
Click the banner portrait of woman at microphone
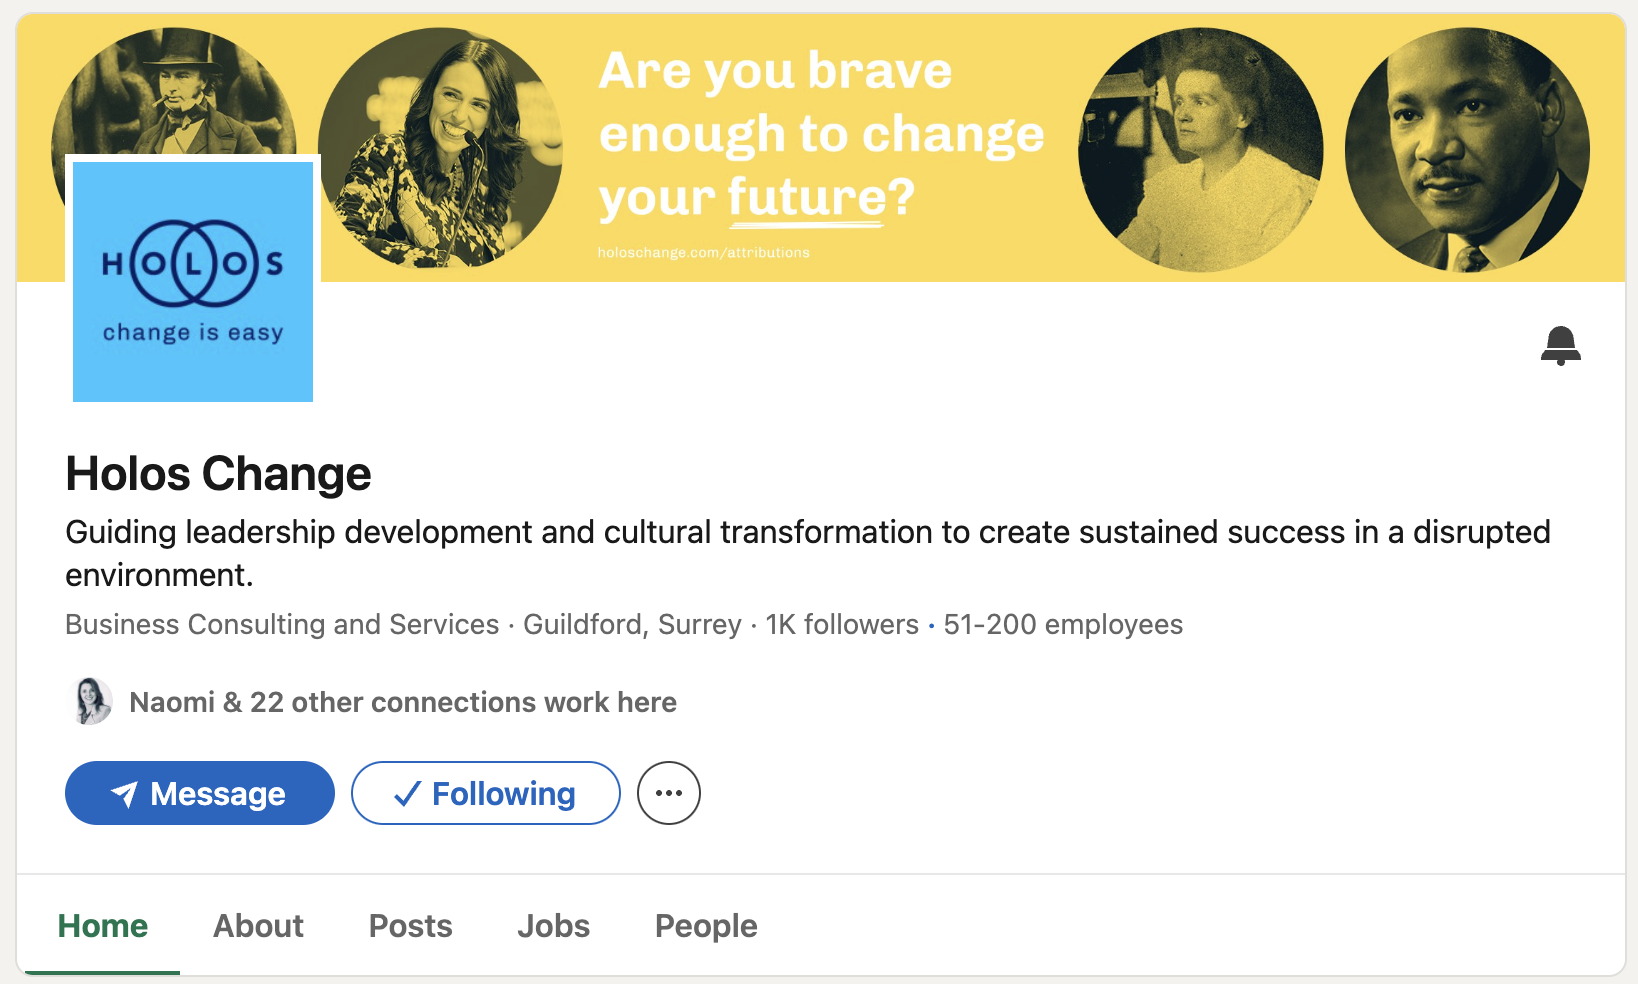click(x=440, y=148)
